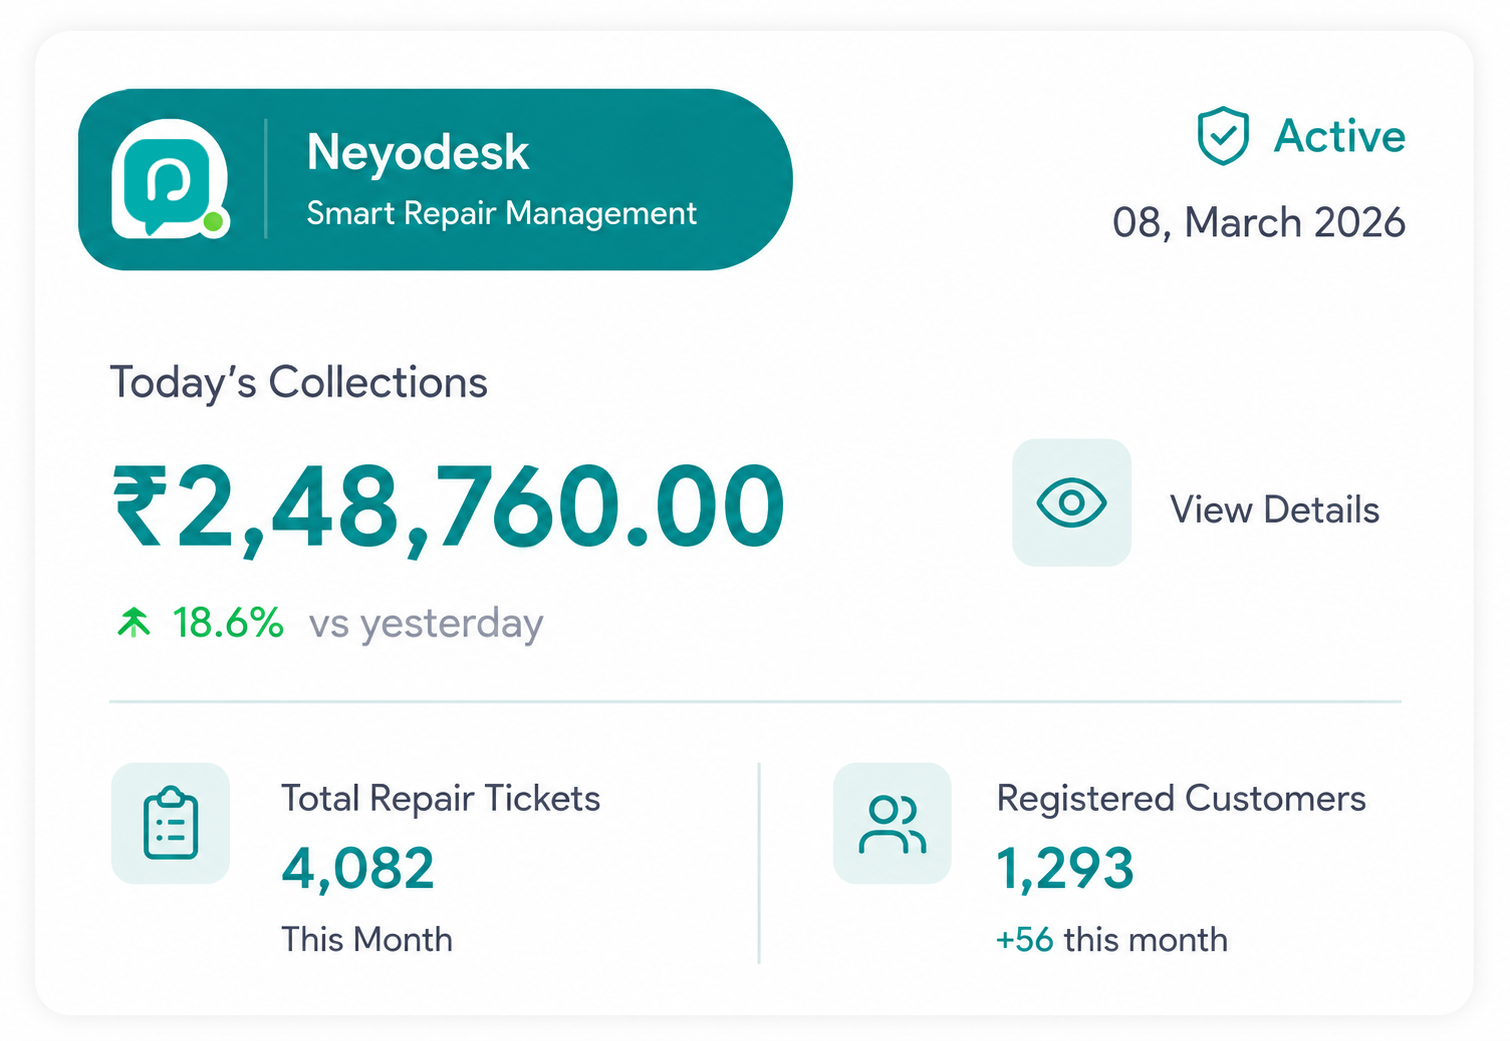Image resolution: width=1510 pixels, height=1041 pixels.
Task: Toggle the eye icon to view details
Action: coord(1071,502)
